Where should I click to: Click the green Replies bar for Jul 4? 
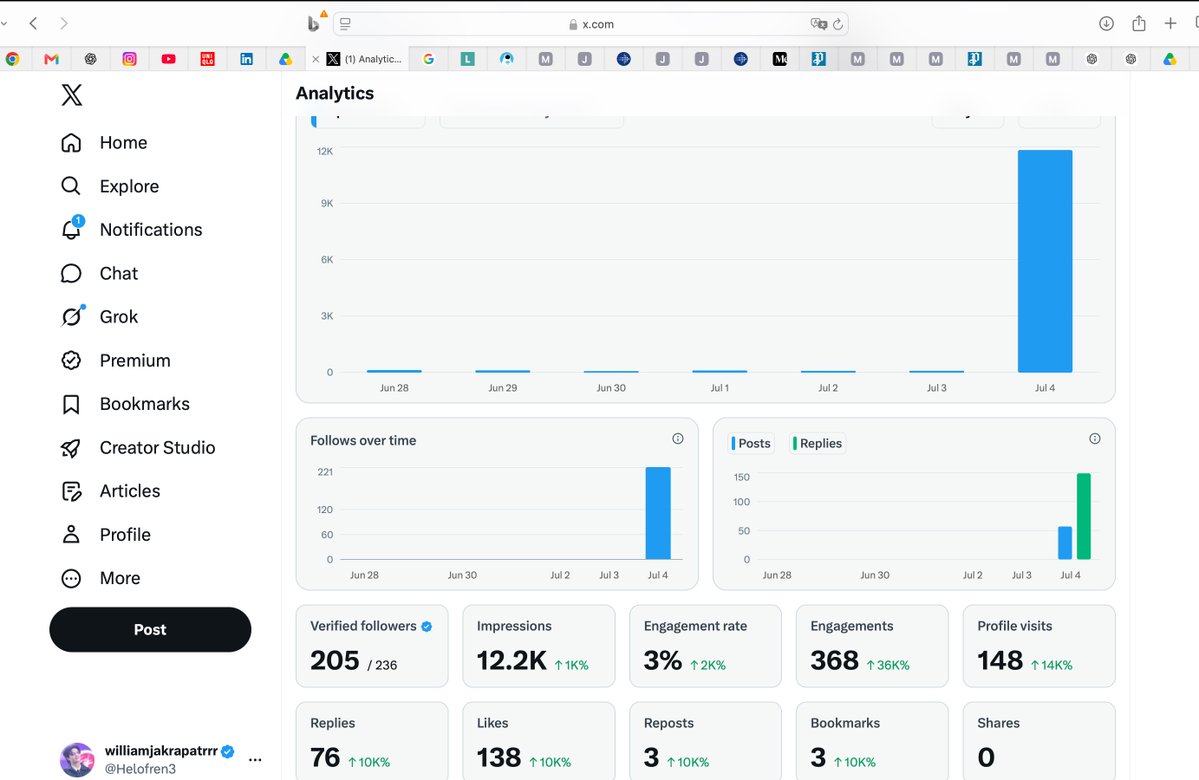point(1084,516)
